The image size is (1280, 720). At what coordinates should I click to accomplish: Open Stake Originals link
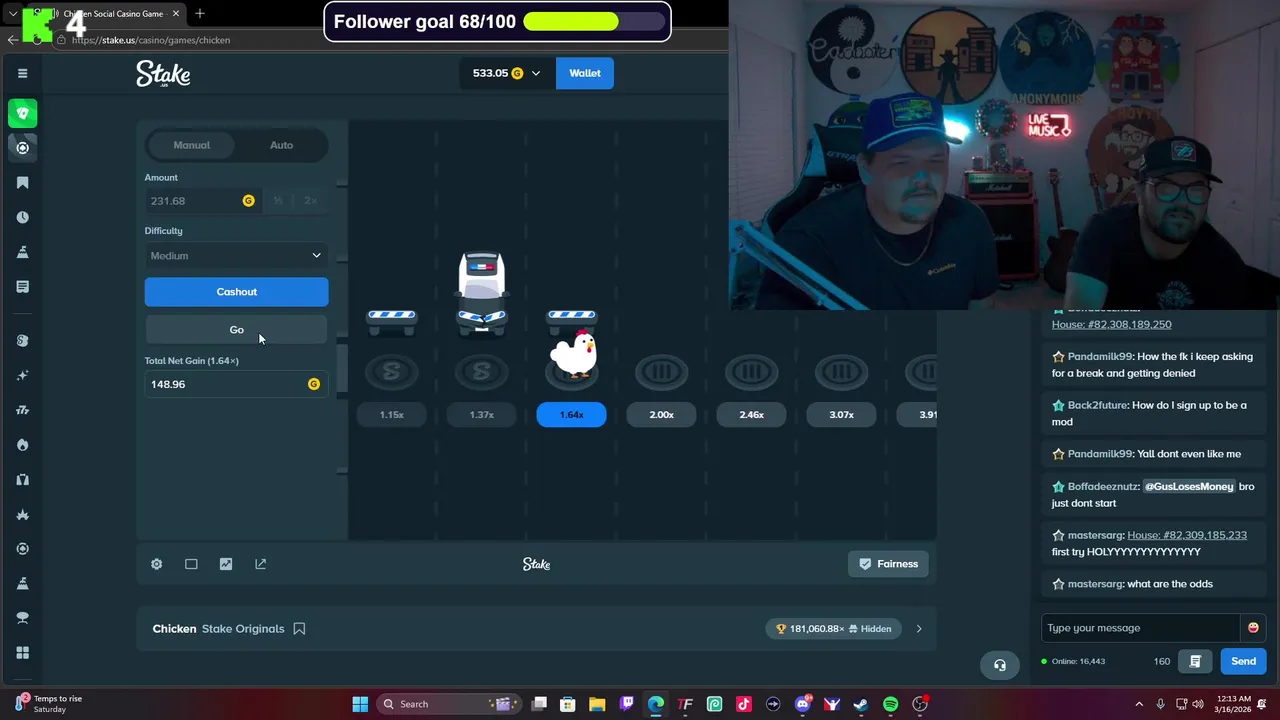tap(243, 629)
